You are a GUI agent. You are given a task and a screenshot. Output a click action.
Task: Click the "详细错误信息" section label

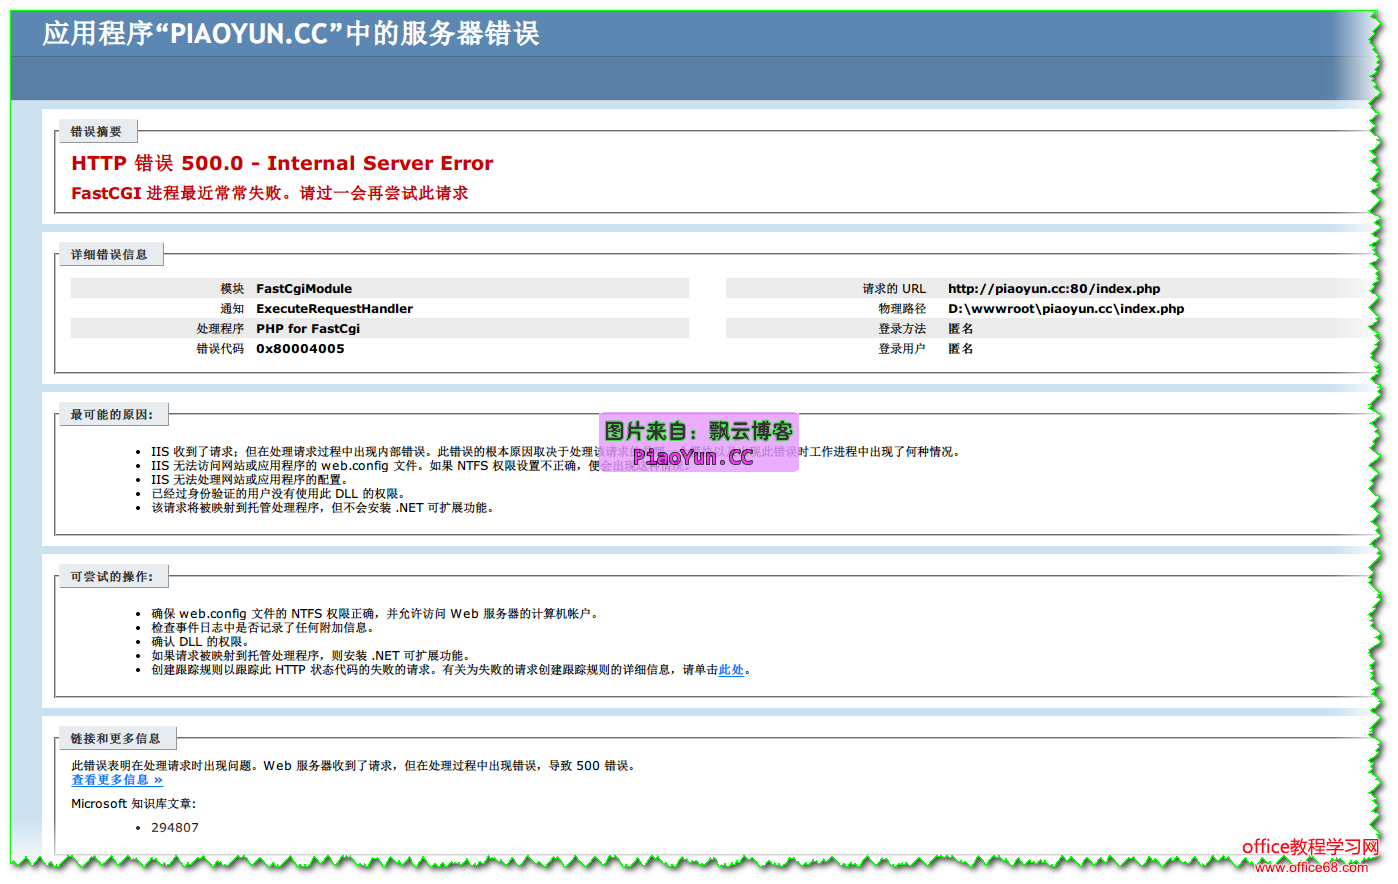[x=109, y=255]
